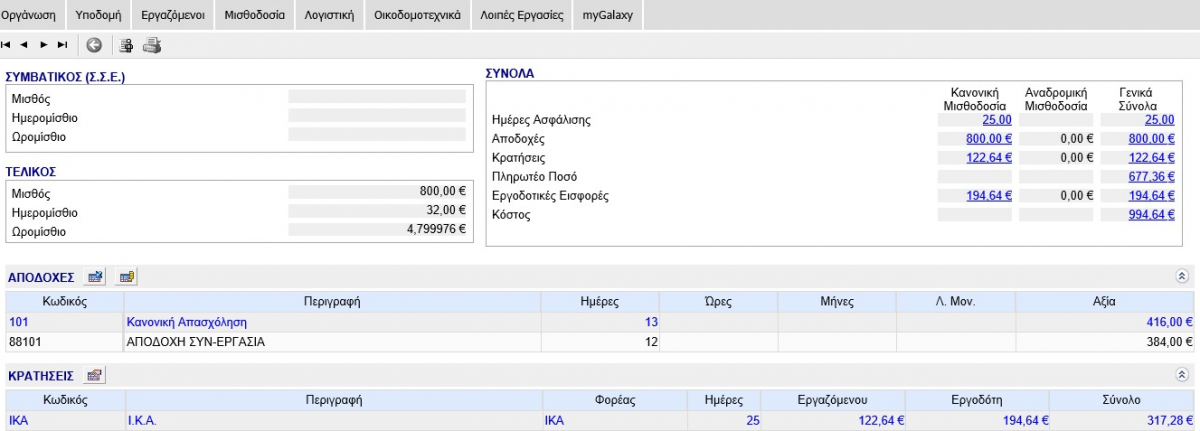This screenshot has width=1200, height=431.
Task: Click the 416,00 € value cell
Action: [x=1106, y=322]
